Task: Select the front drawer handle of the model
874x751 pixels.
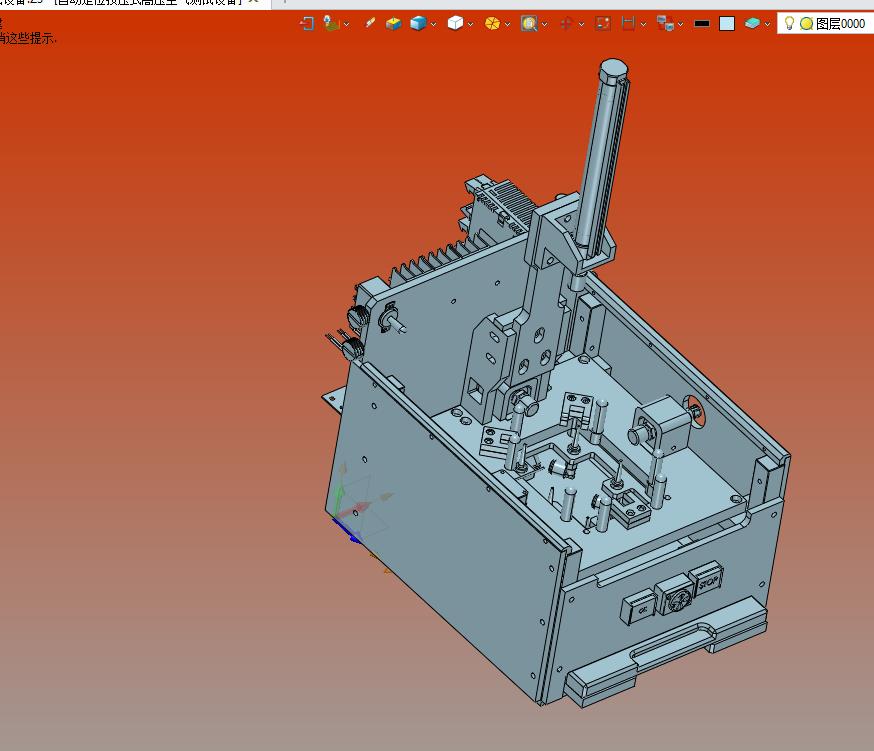Action: click(667, 650)
